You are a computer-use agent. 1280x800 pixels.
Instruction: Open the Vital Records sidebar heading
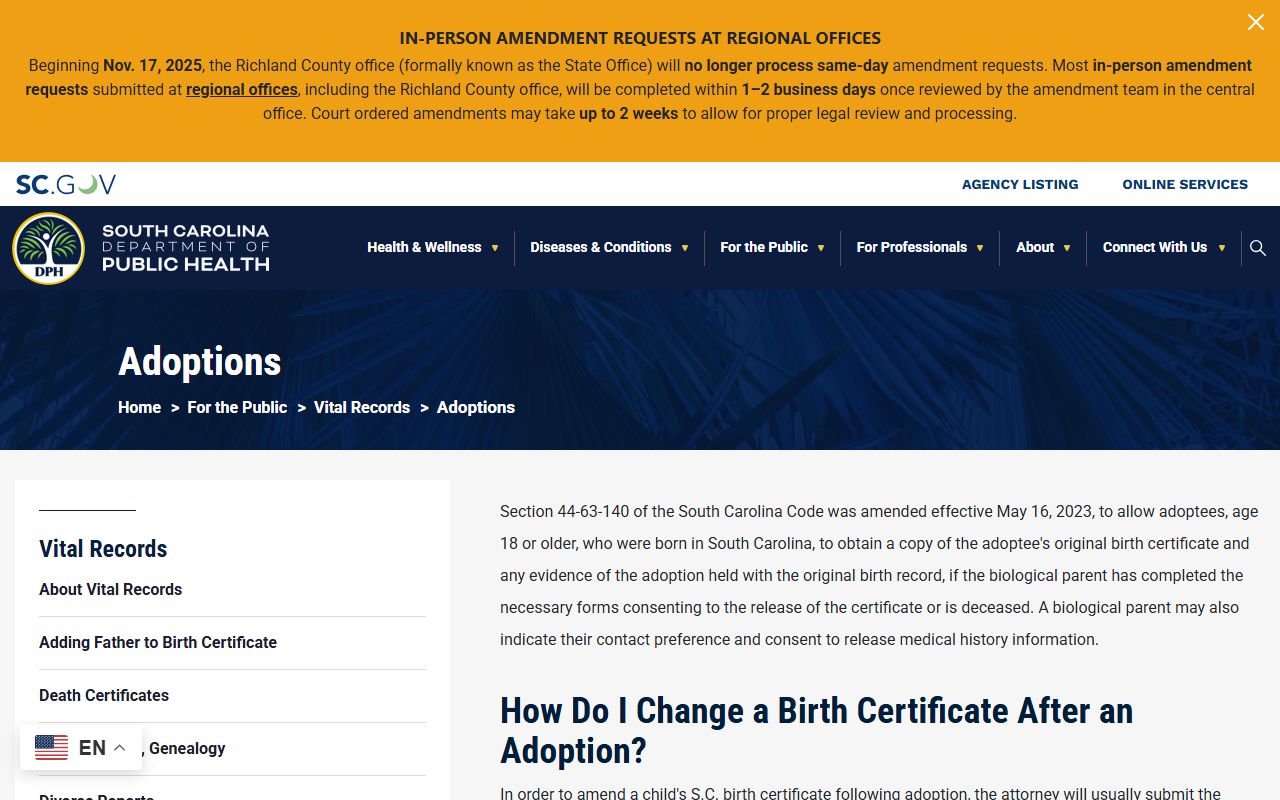tap(103, 548)
